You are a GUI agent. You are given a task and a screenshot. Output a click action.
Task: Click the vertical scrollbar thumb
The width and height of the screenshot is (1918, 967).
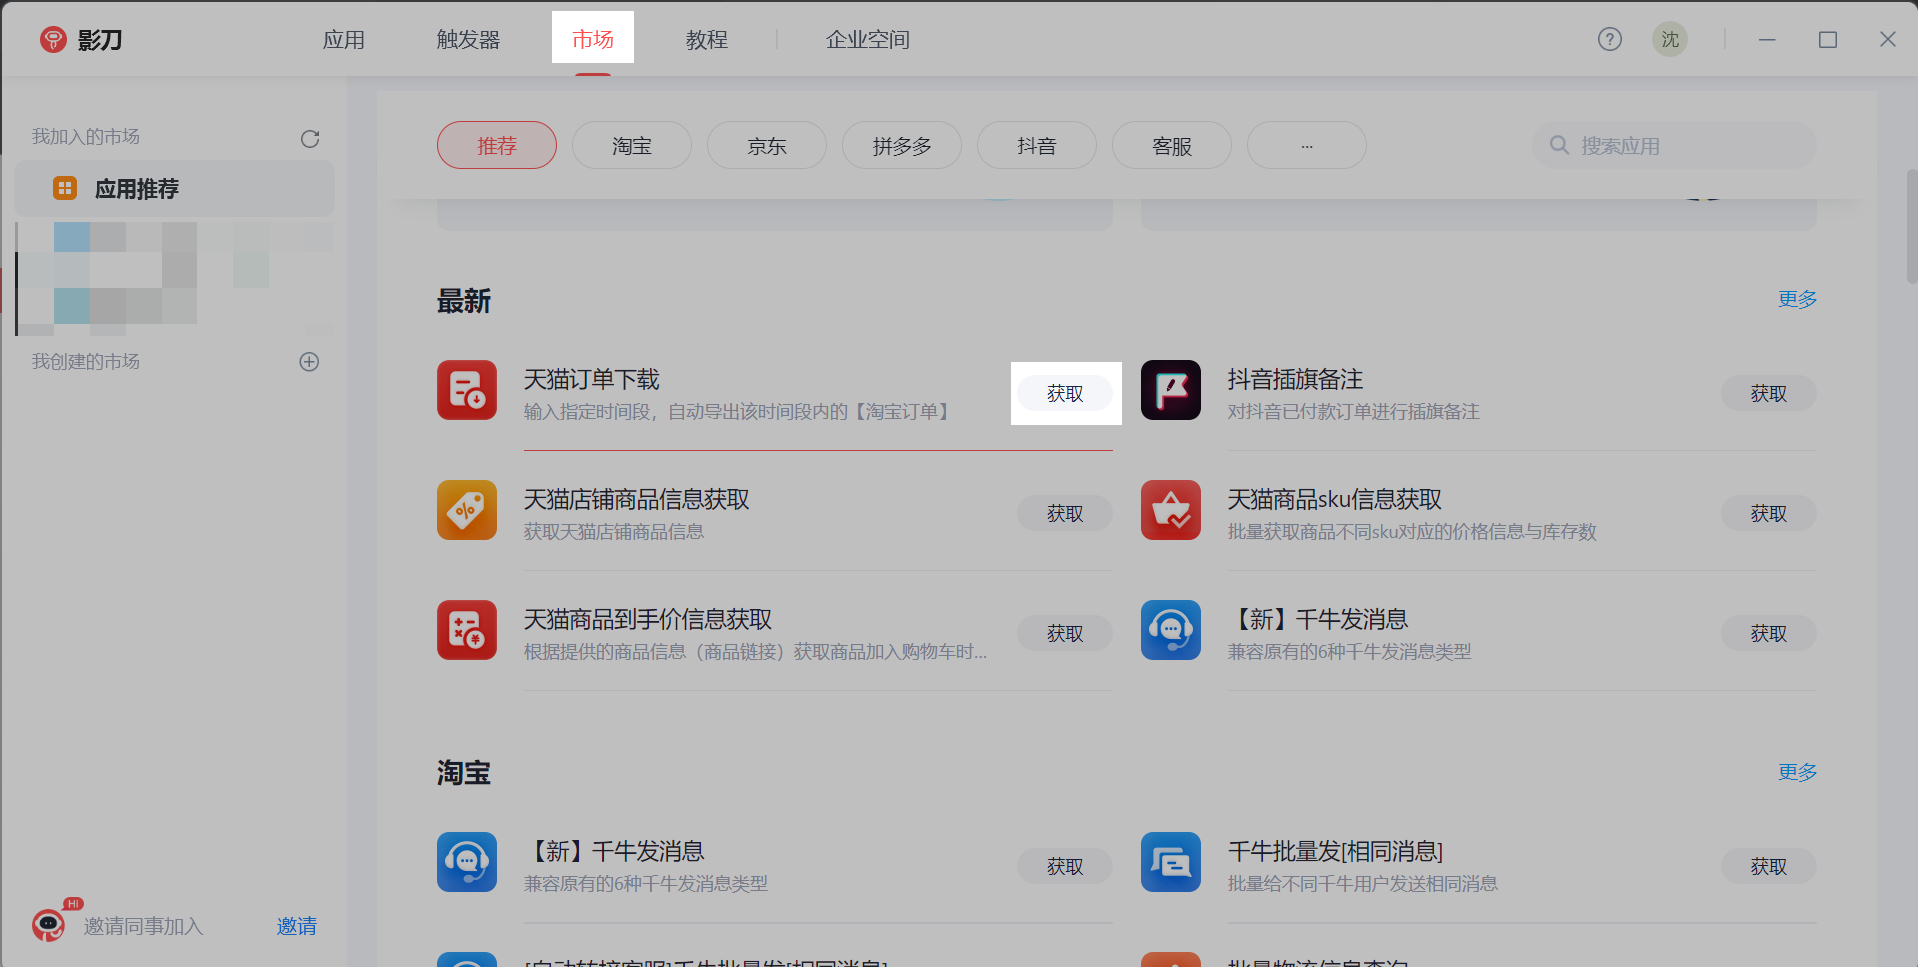[x=1912, y=225]
